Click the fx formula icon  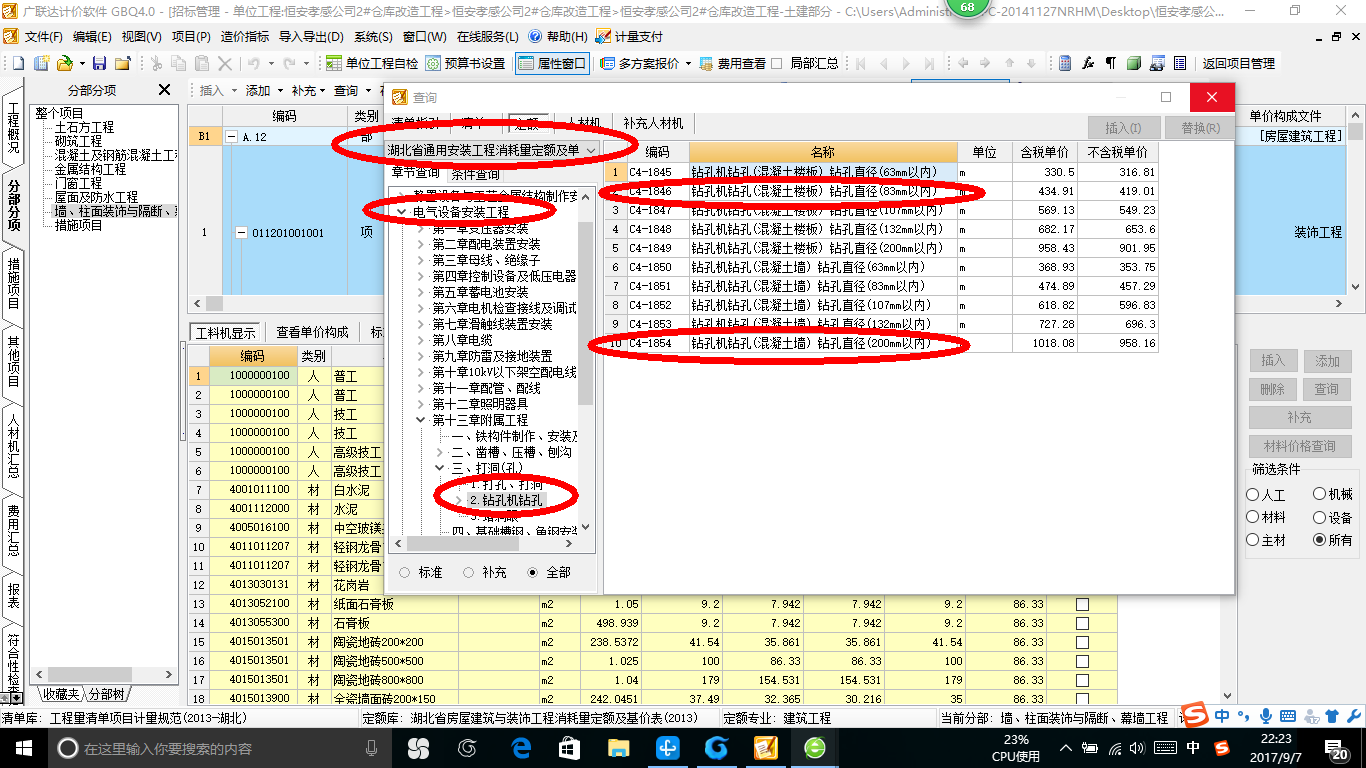[x=1088, y=63]
